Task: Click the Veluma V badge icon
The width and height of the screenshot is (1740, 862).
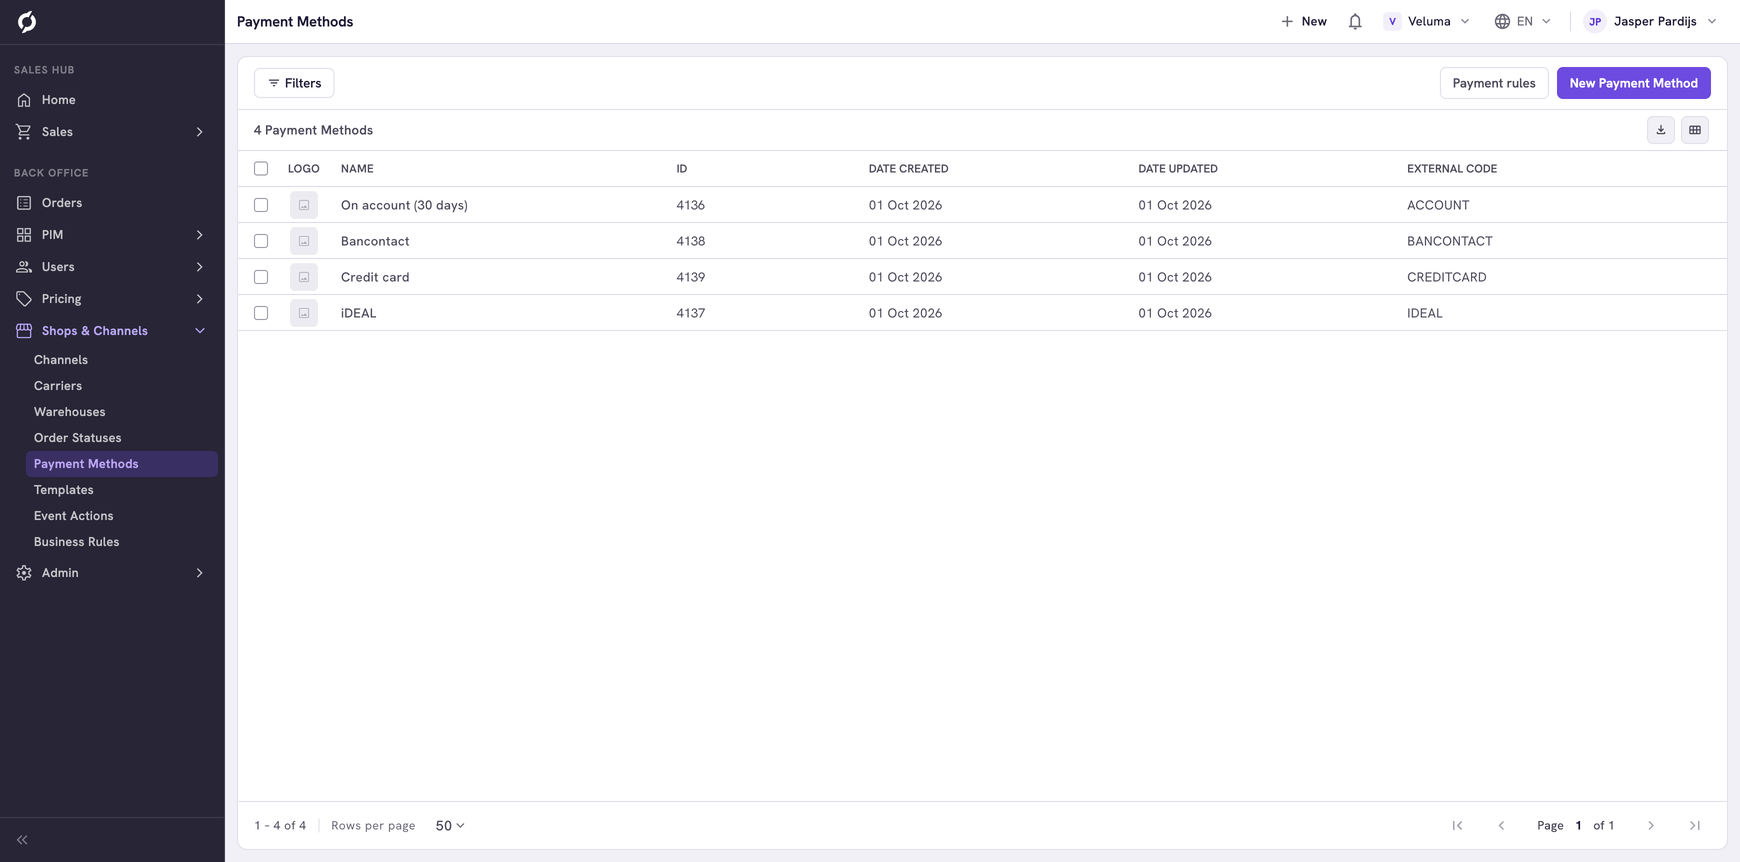Action: 1392,21
